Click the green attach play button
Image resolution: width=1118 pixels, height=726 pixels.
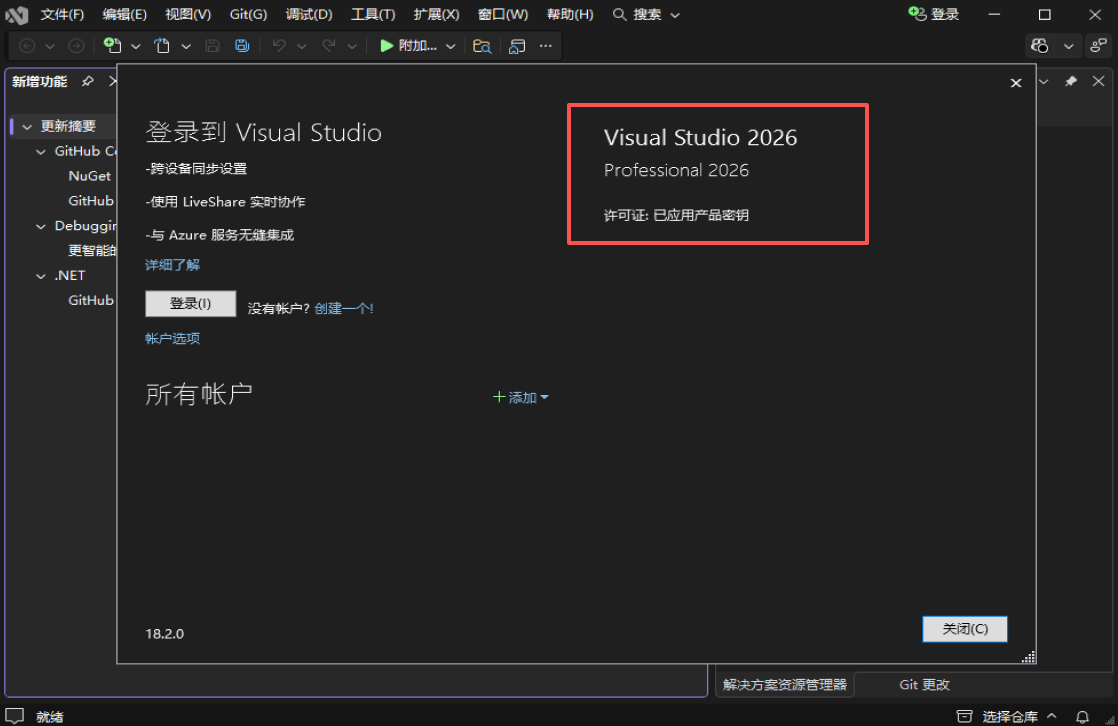(x=386, y=46)
